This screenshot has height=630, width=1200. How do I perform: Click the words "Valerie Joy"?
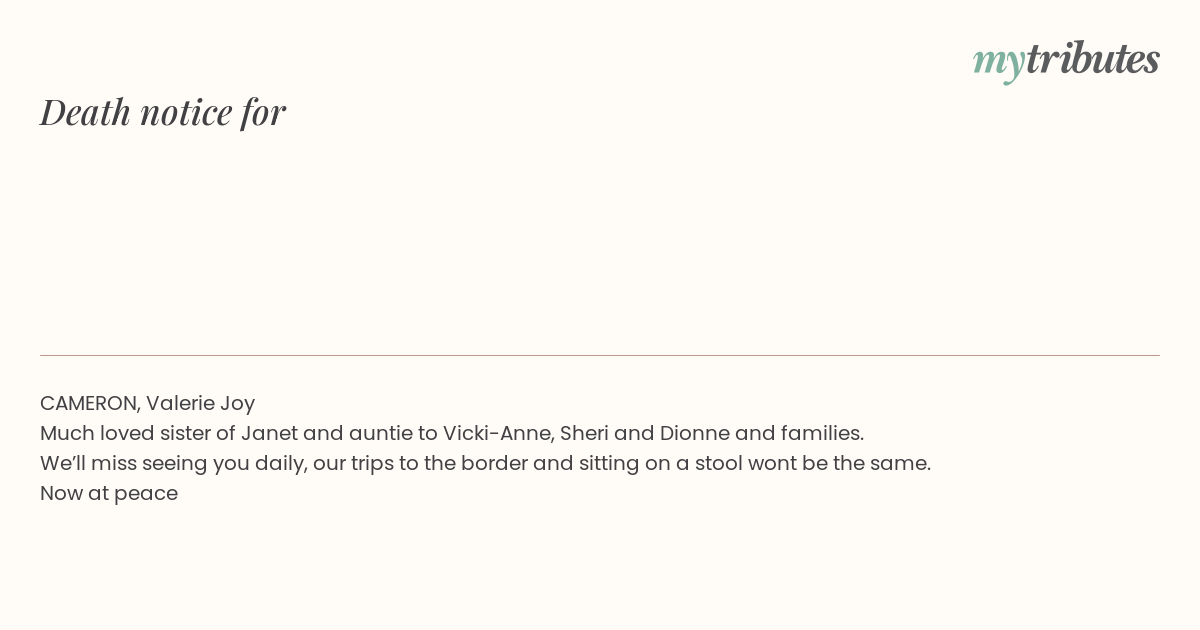point(201,404)
